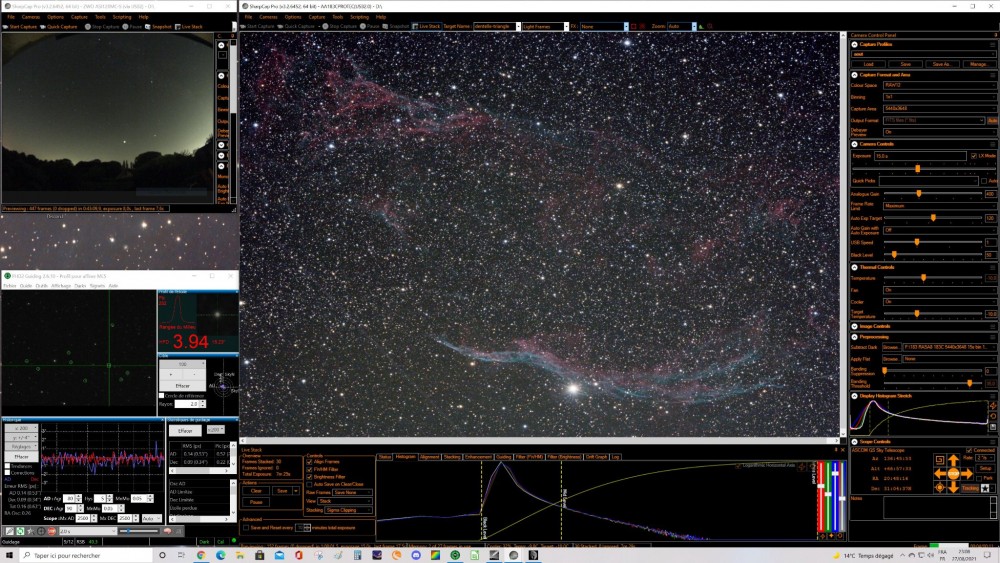Viewport: 1000px width, 563px height.
Task: Click the Live Stack Clear button
Action: click(256, 490)
